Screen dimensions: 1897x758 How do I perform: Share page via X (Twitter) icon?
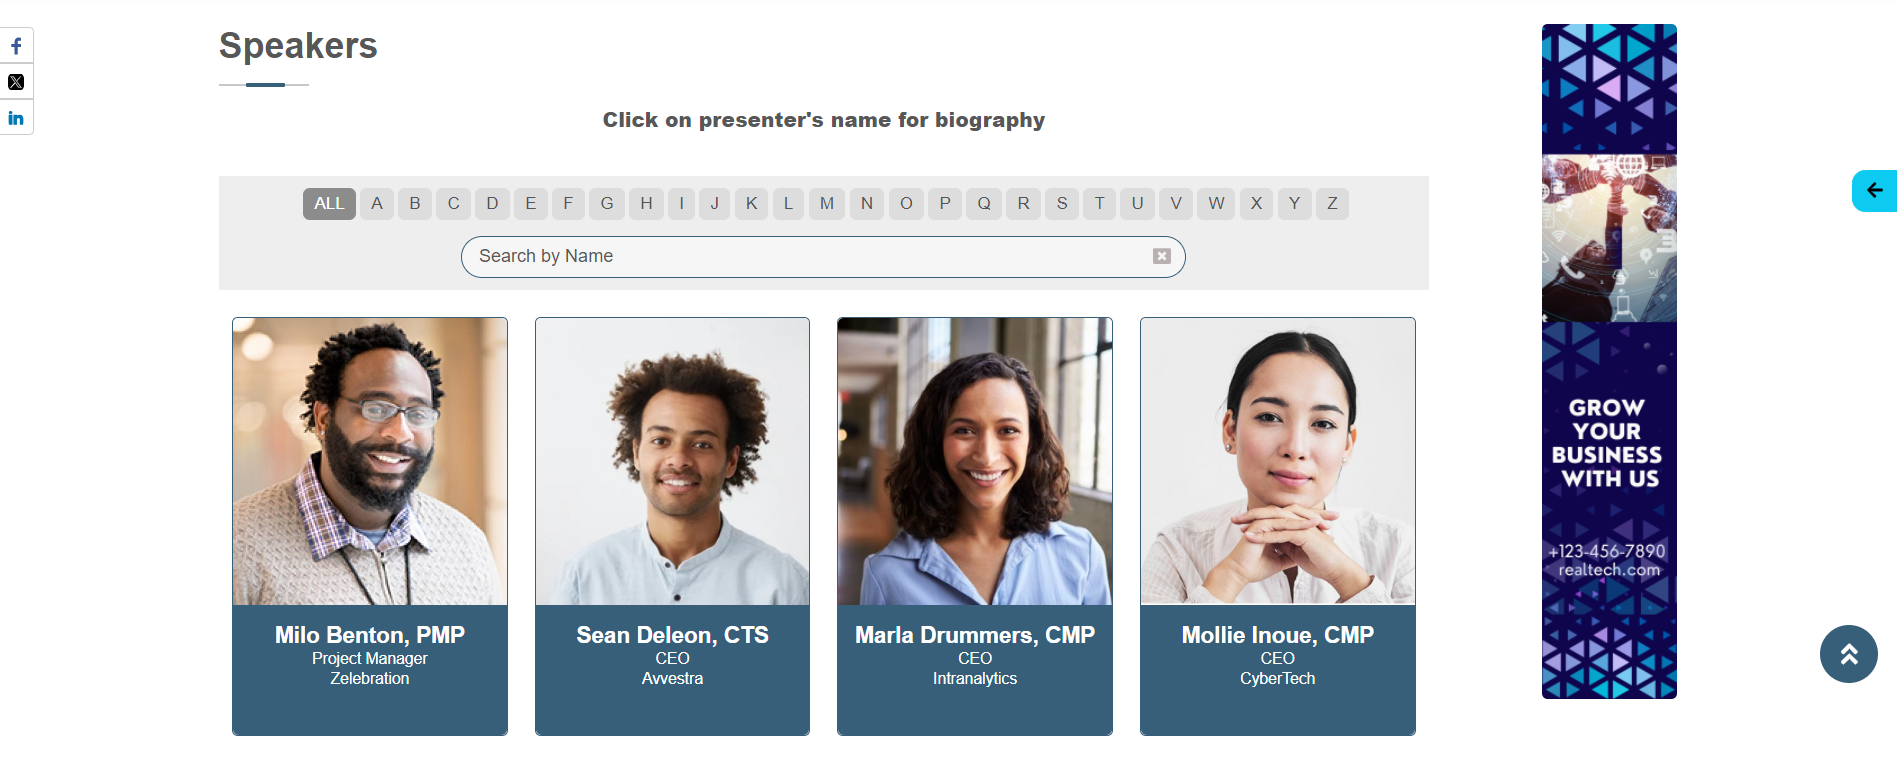[x=16, y=82]
